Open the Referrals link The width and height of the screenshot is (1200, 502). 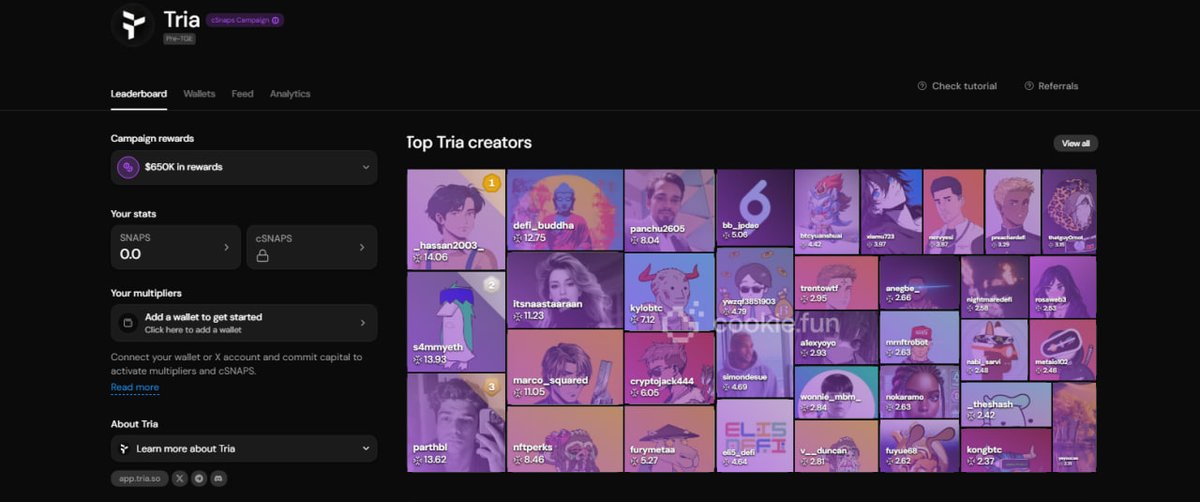(1051, 86)
